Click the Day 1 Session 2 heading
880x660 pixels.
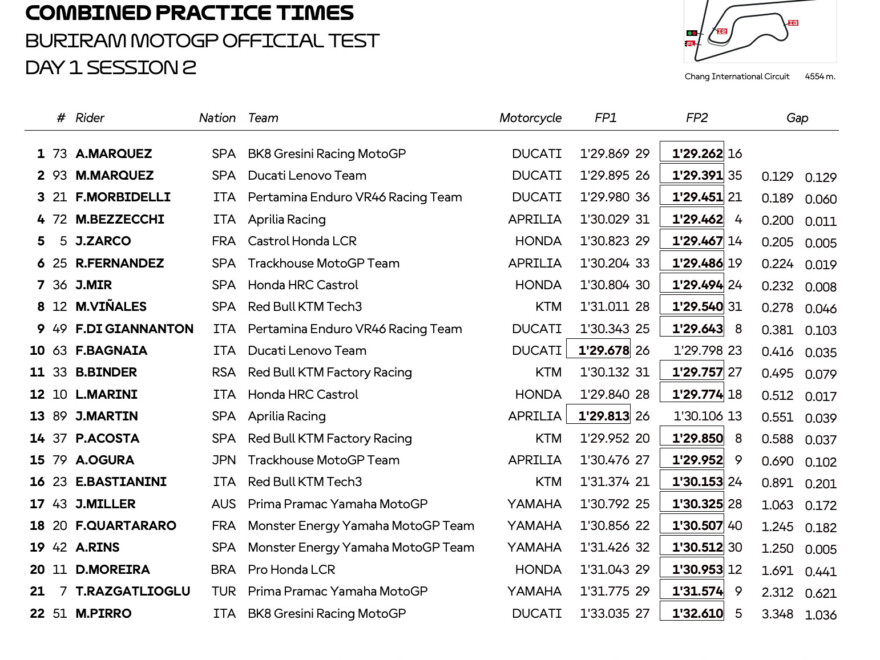click(111, 68)
